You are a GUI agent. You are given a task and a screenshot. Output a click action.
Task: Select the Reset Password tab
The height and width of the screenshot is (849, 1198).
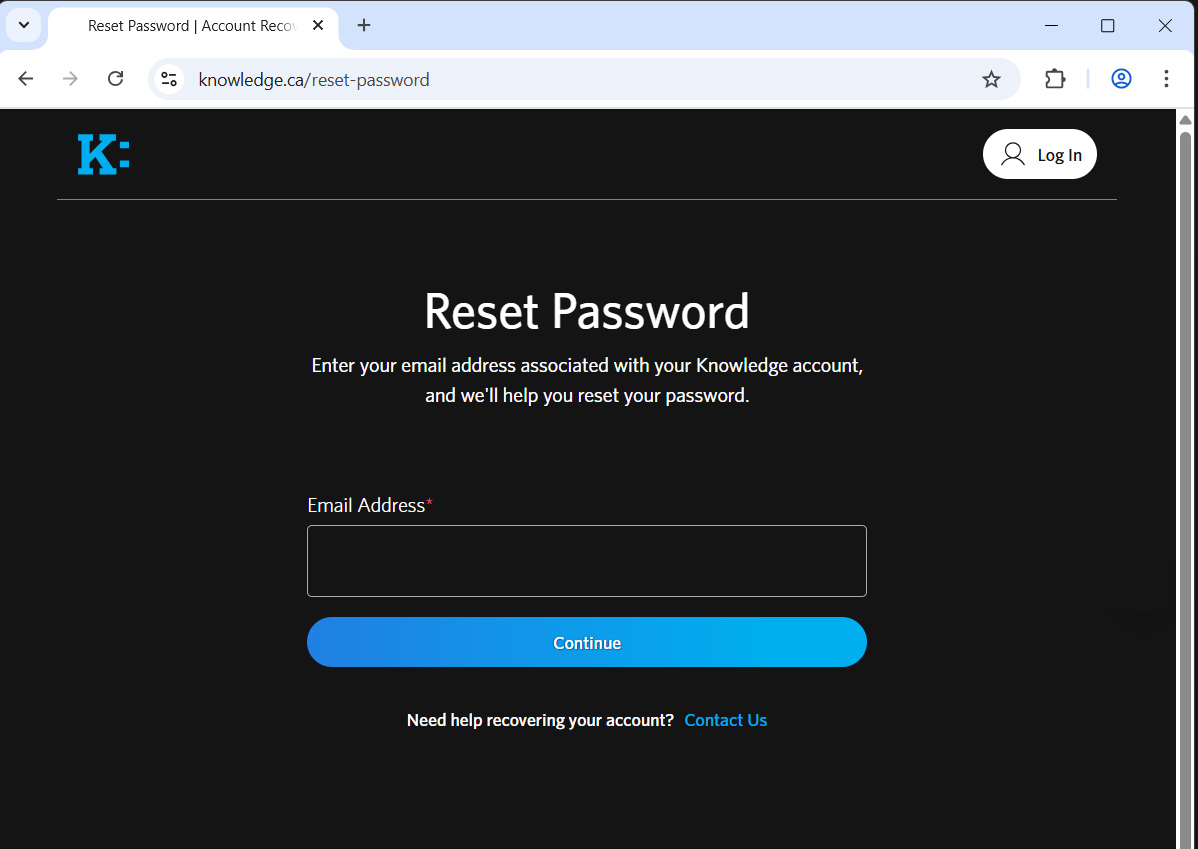click(x=190, y=26)
